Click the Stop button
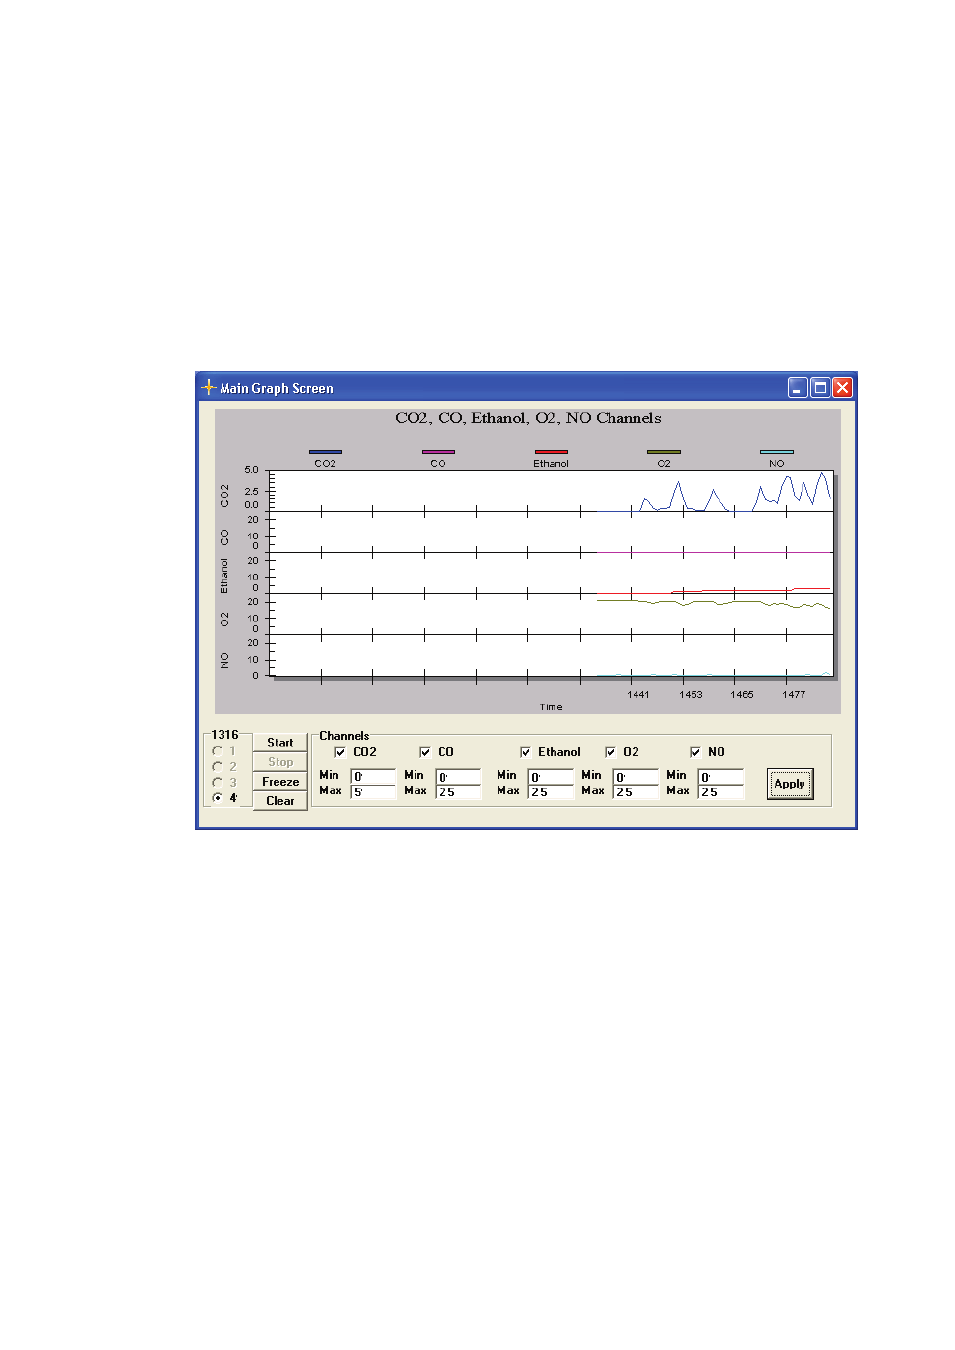 point(280,762)
